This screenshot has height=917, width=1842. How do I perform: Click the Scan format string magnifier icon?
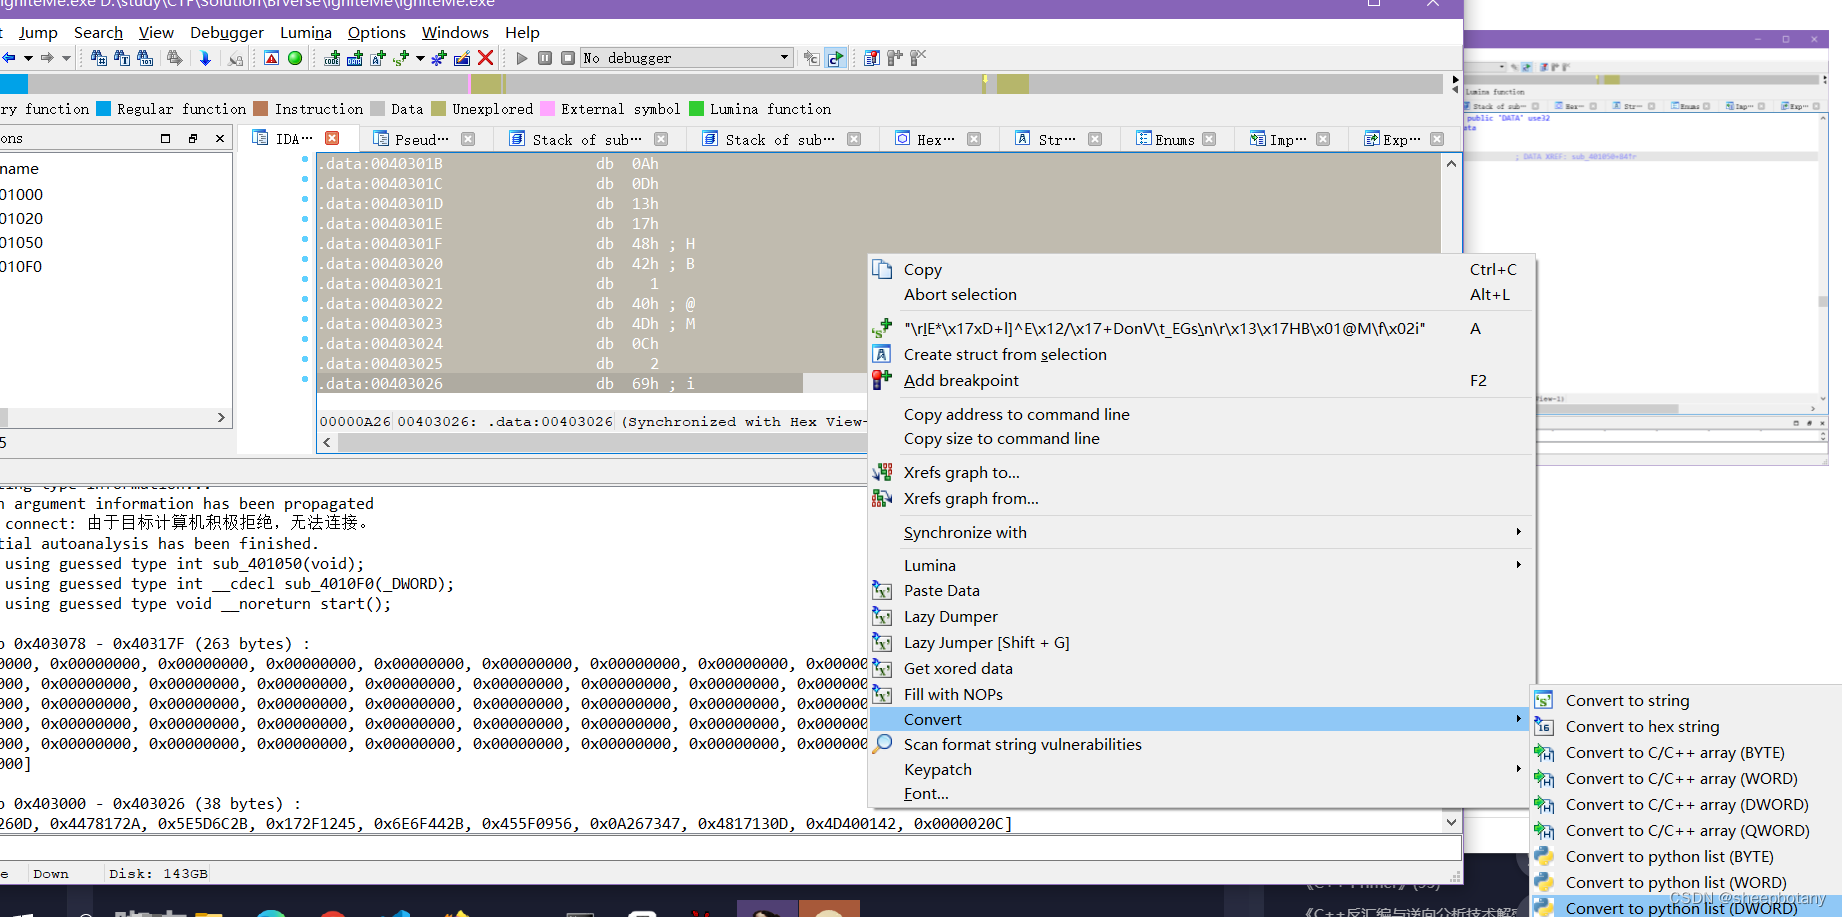882,744
